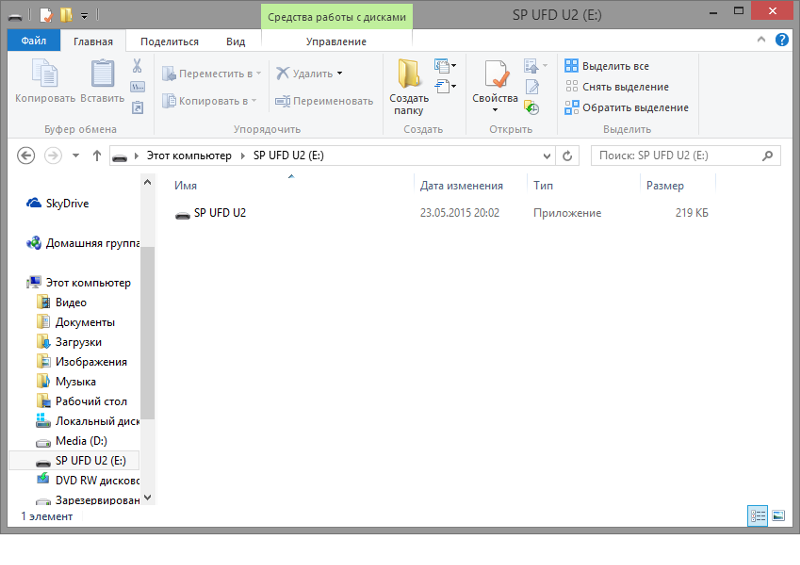Click the Up one level arrow
Image resolution: width=800 pixels, height=565 pixels.
coord(97,156)
